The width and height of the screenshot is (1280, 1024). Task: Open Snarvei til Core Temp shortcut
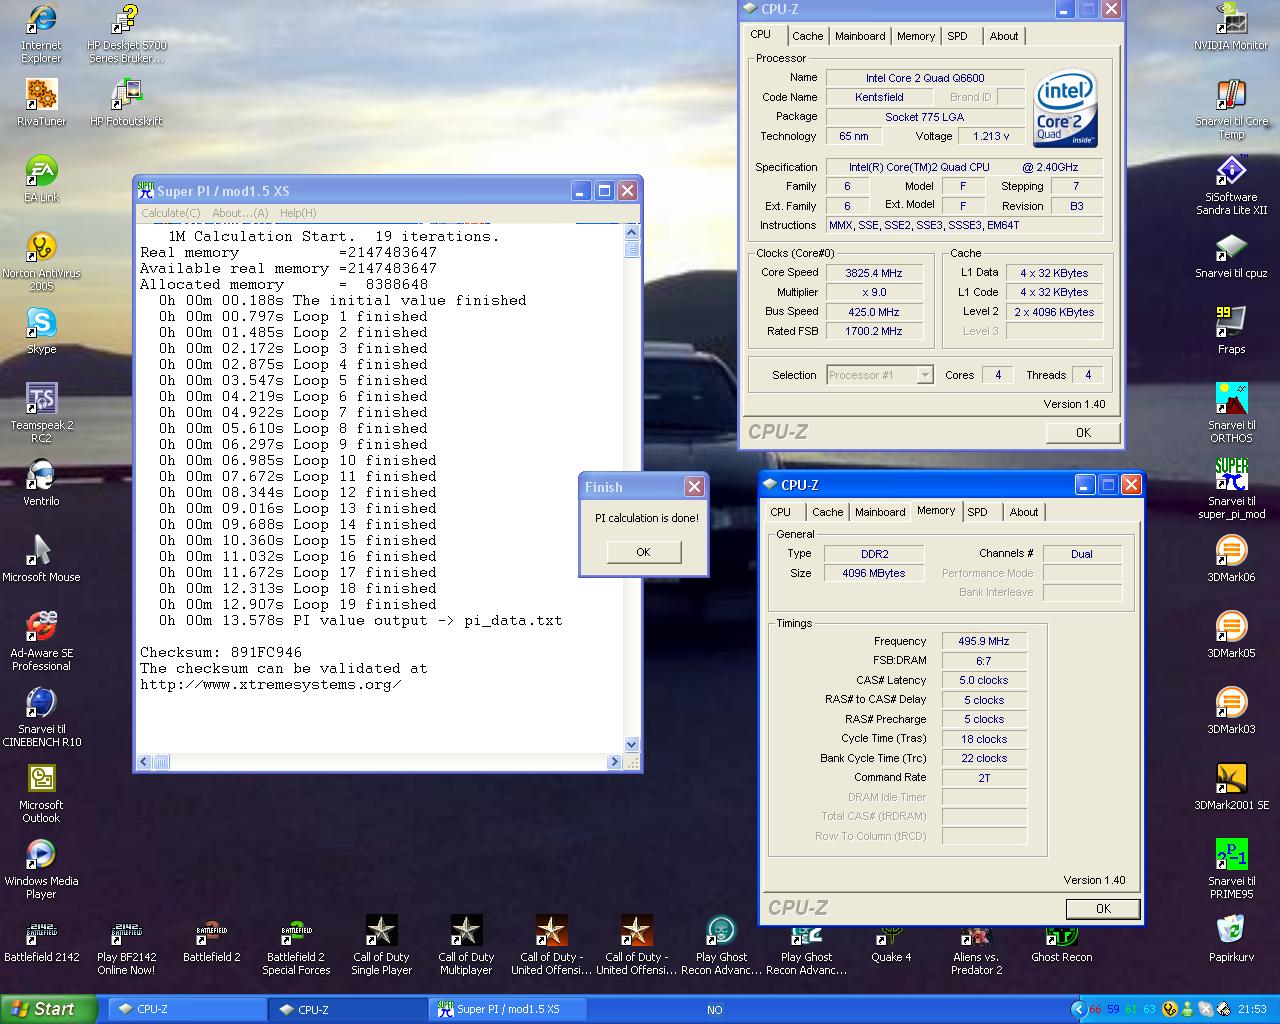[x=1231, y=109]
